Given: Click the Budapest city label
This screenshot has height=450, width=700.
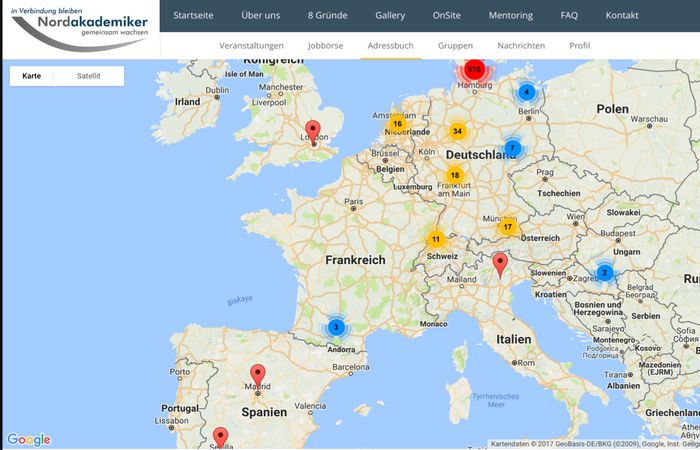Looking at the screenshot, I should coord(618,233).
